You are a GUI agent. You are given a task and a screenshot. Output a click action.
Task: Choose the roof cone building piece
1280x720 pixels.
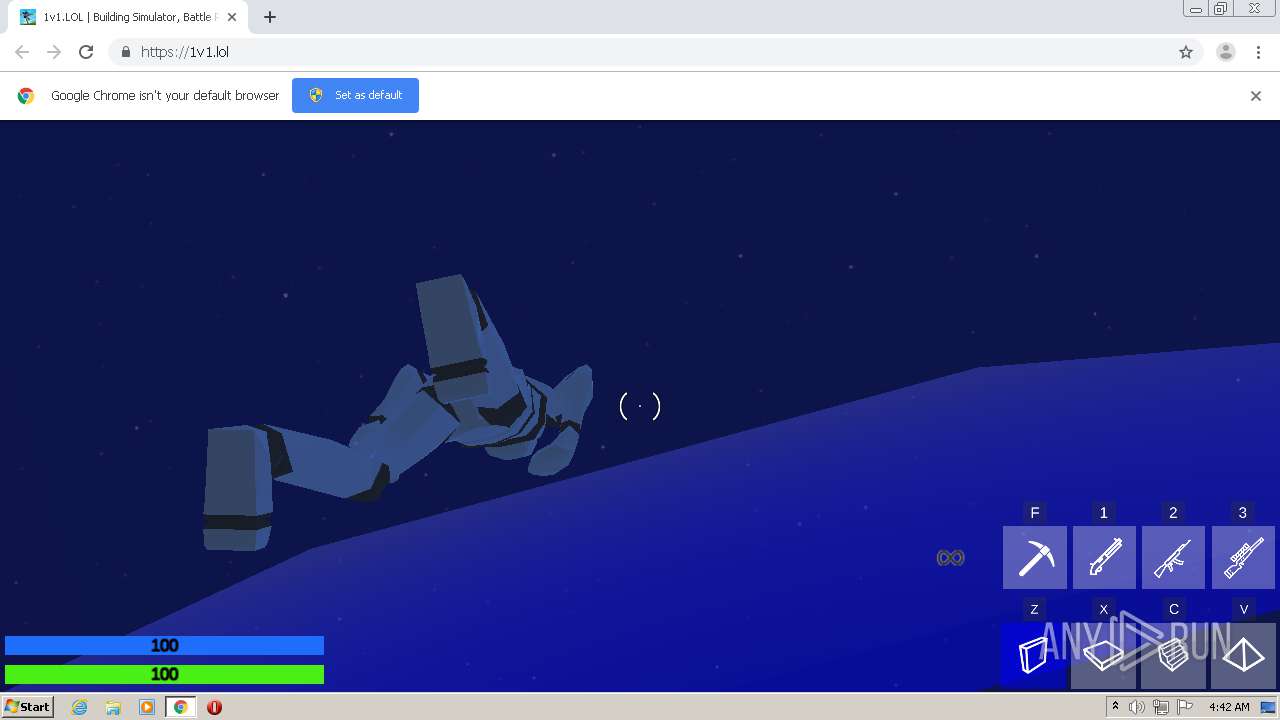pos(1243,655)
